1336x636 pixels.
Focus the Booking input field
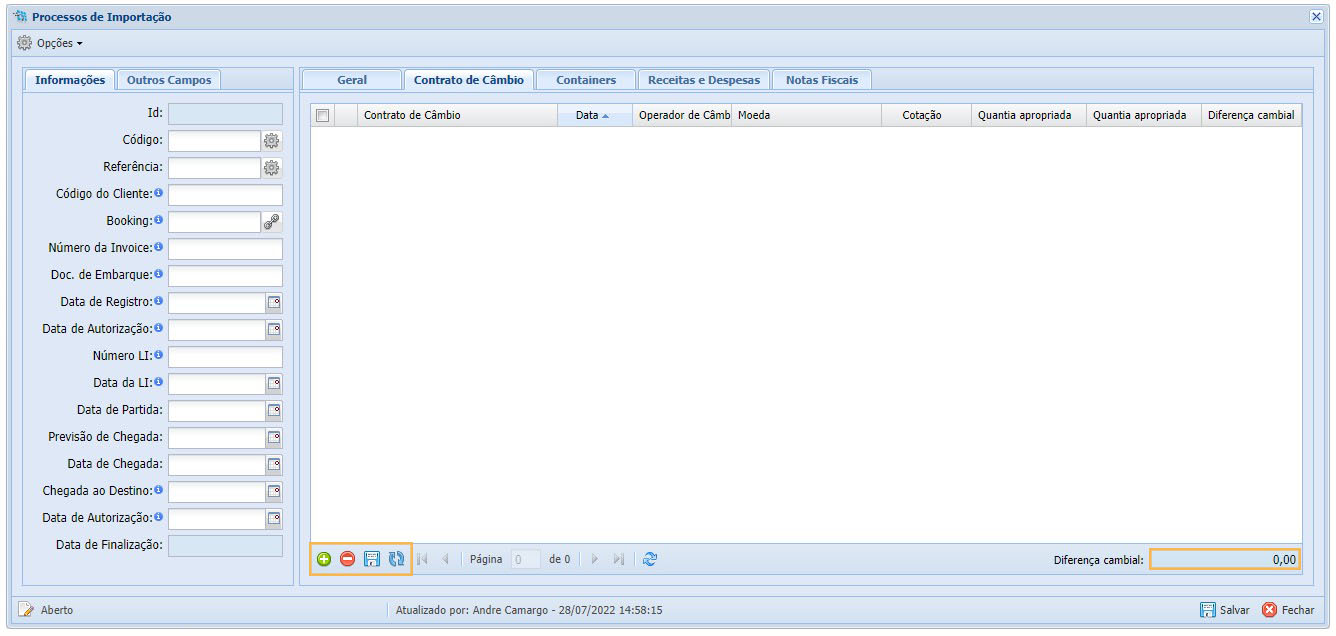[x=215, y=222]
